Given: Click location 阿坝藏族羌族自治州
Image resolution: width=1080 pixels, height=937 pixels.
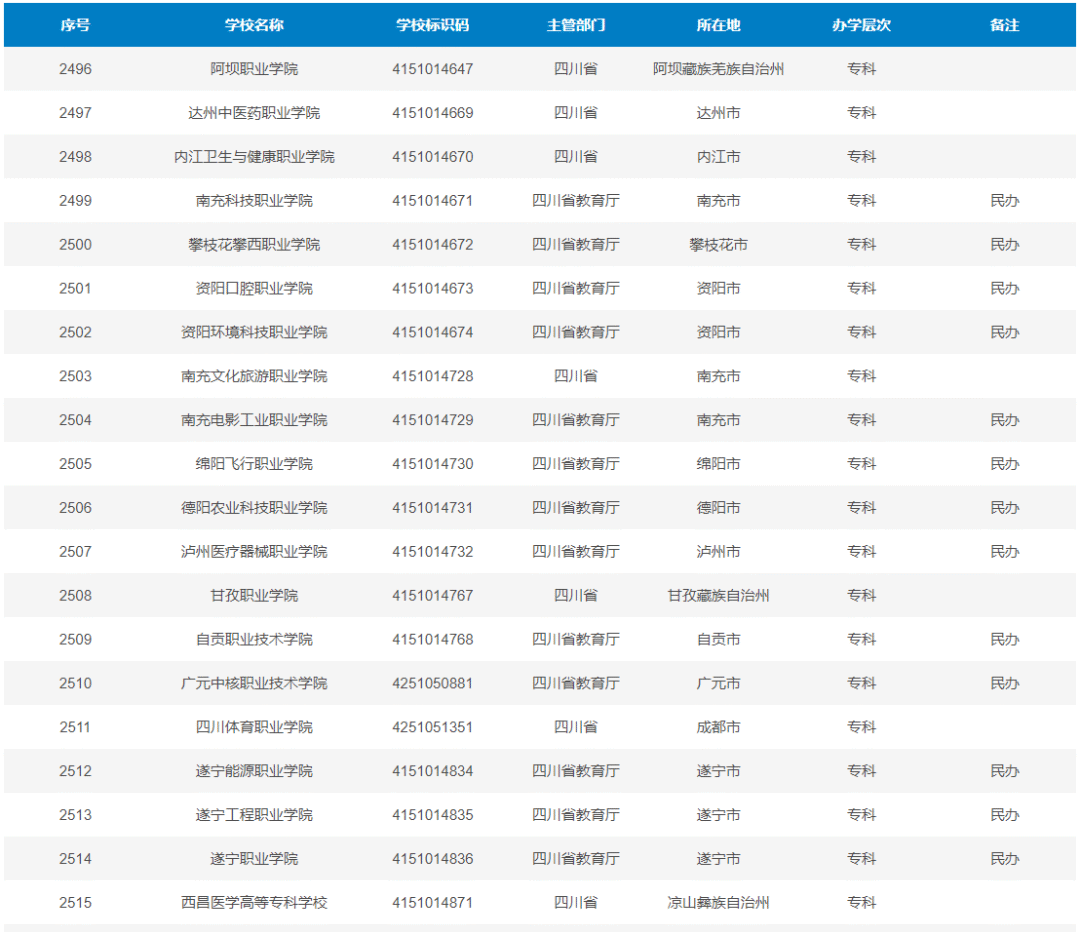Looking at the screenshot, I should [x=718, y=69].
